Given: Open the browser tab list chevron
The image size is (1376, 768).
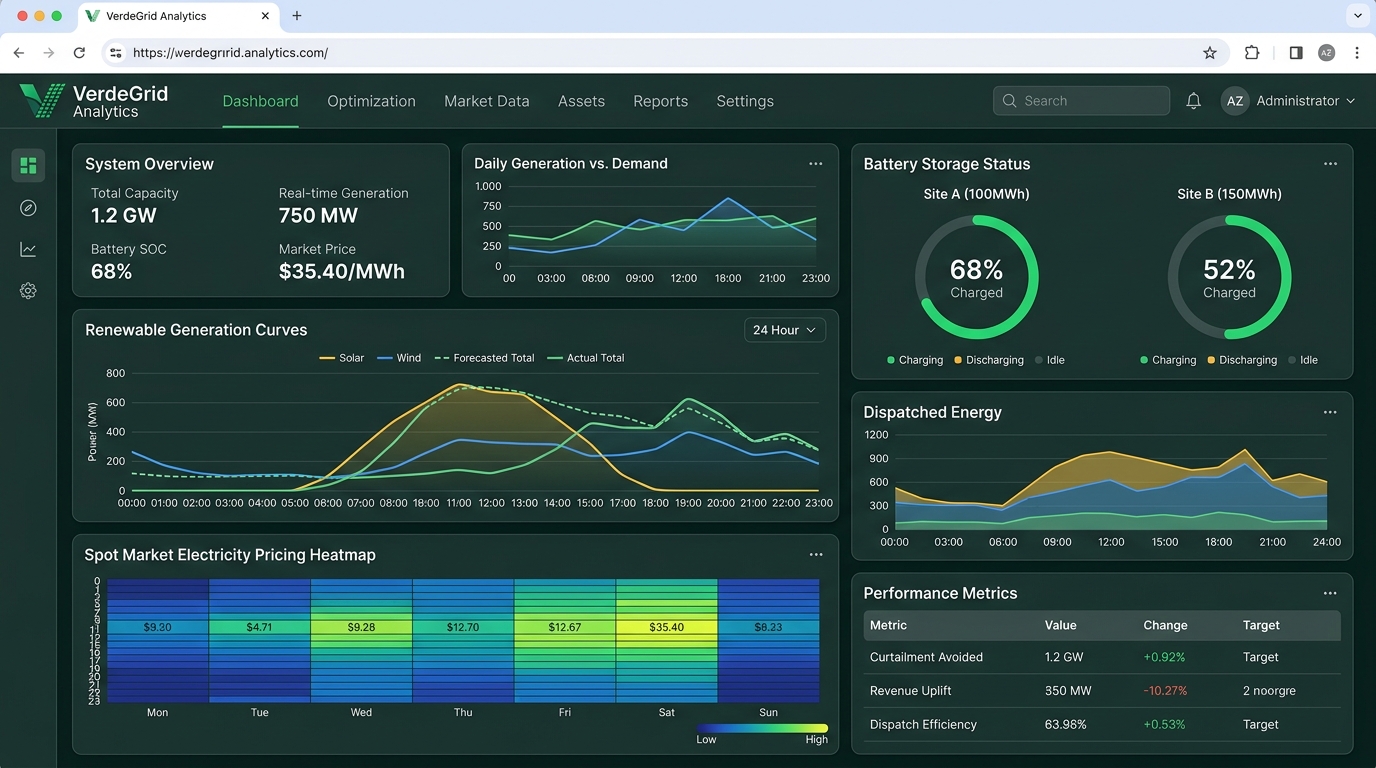Looking at the screenshot, I should tap(1357, 16).
